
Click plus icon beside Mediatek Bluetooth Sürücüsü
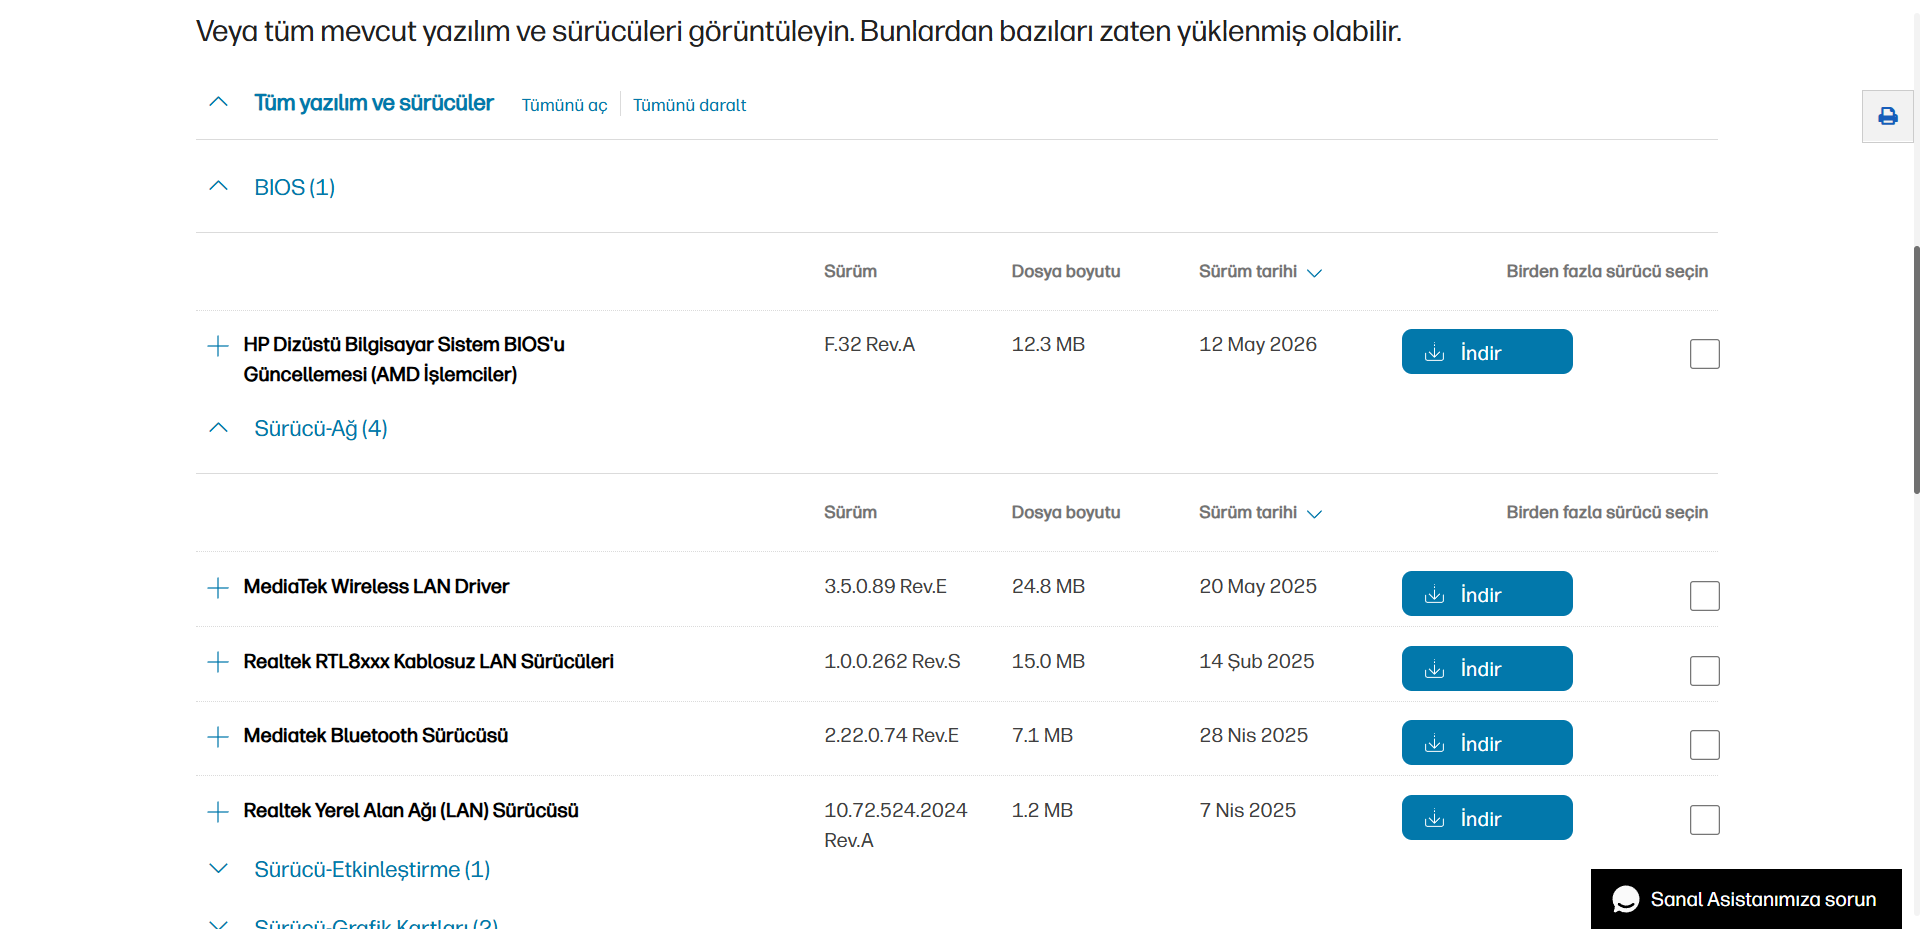pos(218,737)
